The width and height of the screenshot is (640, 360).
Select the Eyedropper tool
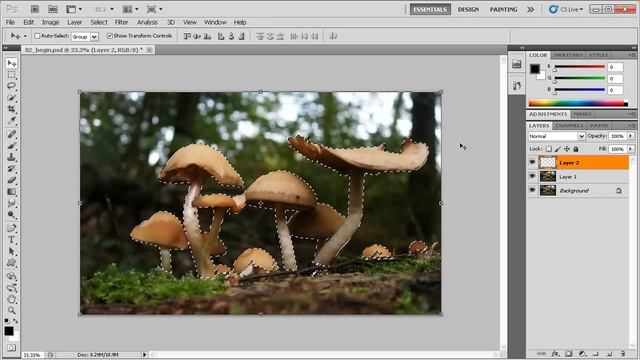[x=11, y=120]
